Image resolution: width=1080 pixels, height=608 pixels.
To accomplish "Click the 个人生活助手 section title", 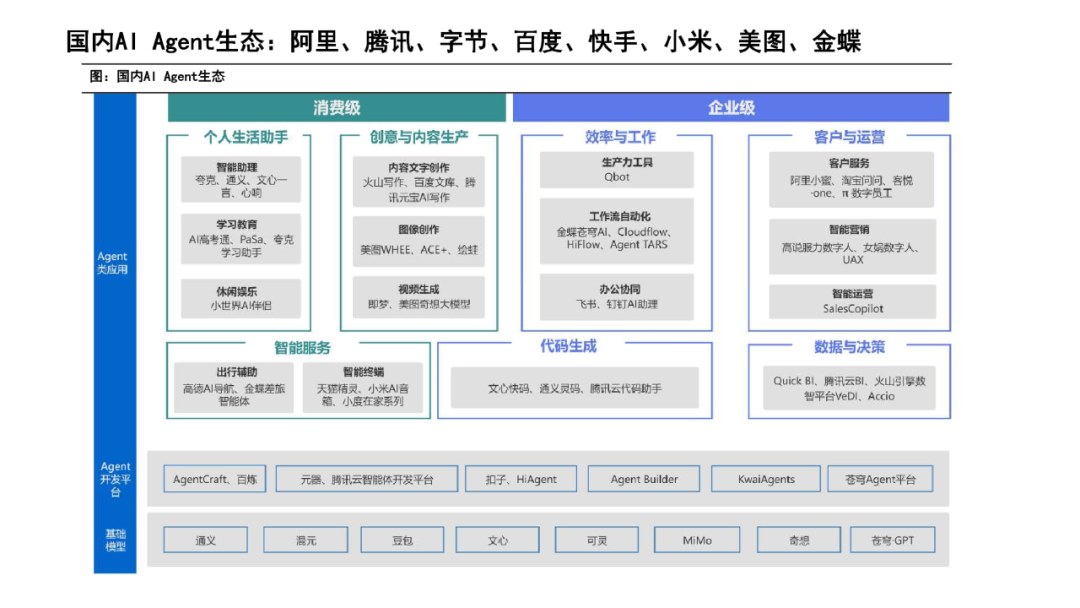I will point(245,137).
